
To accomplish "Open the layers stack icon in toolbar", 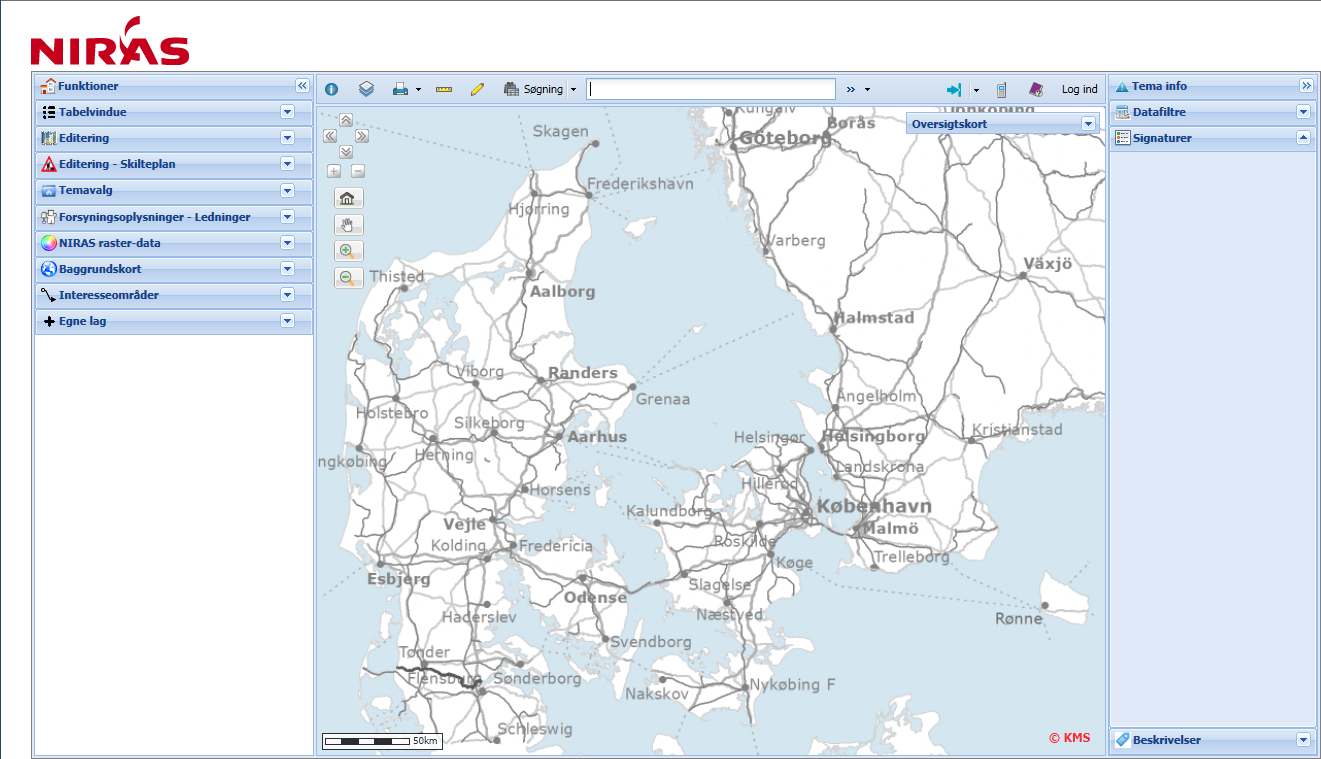I will (367, 89).
